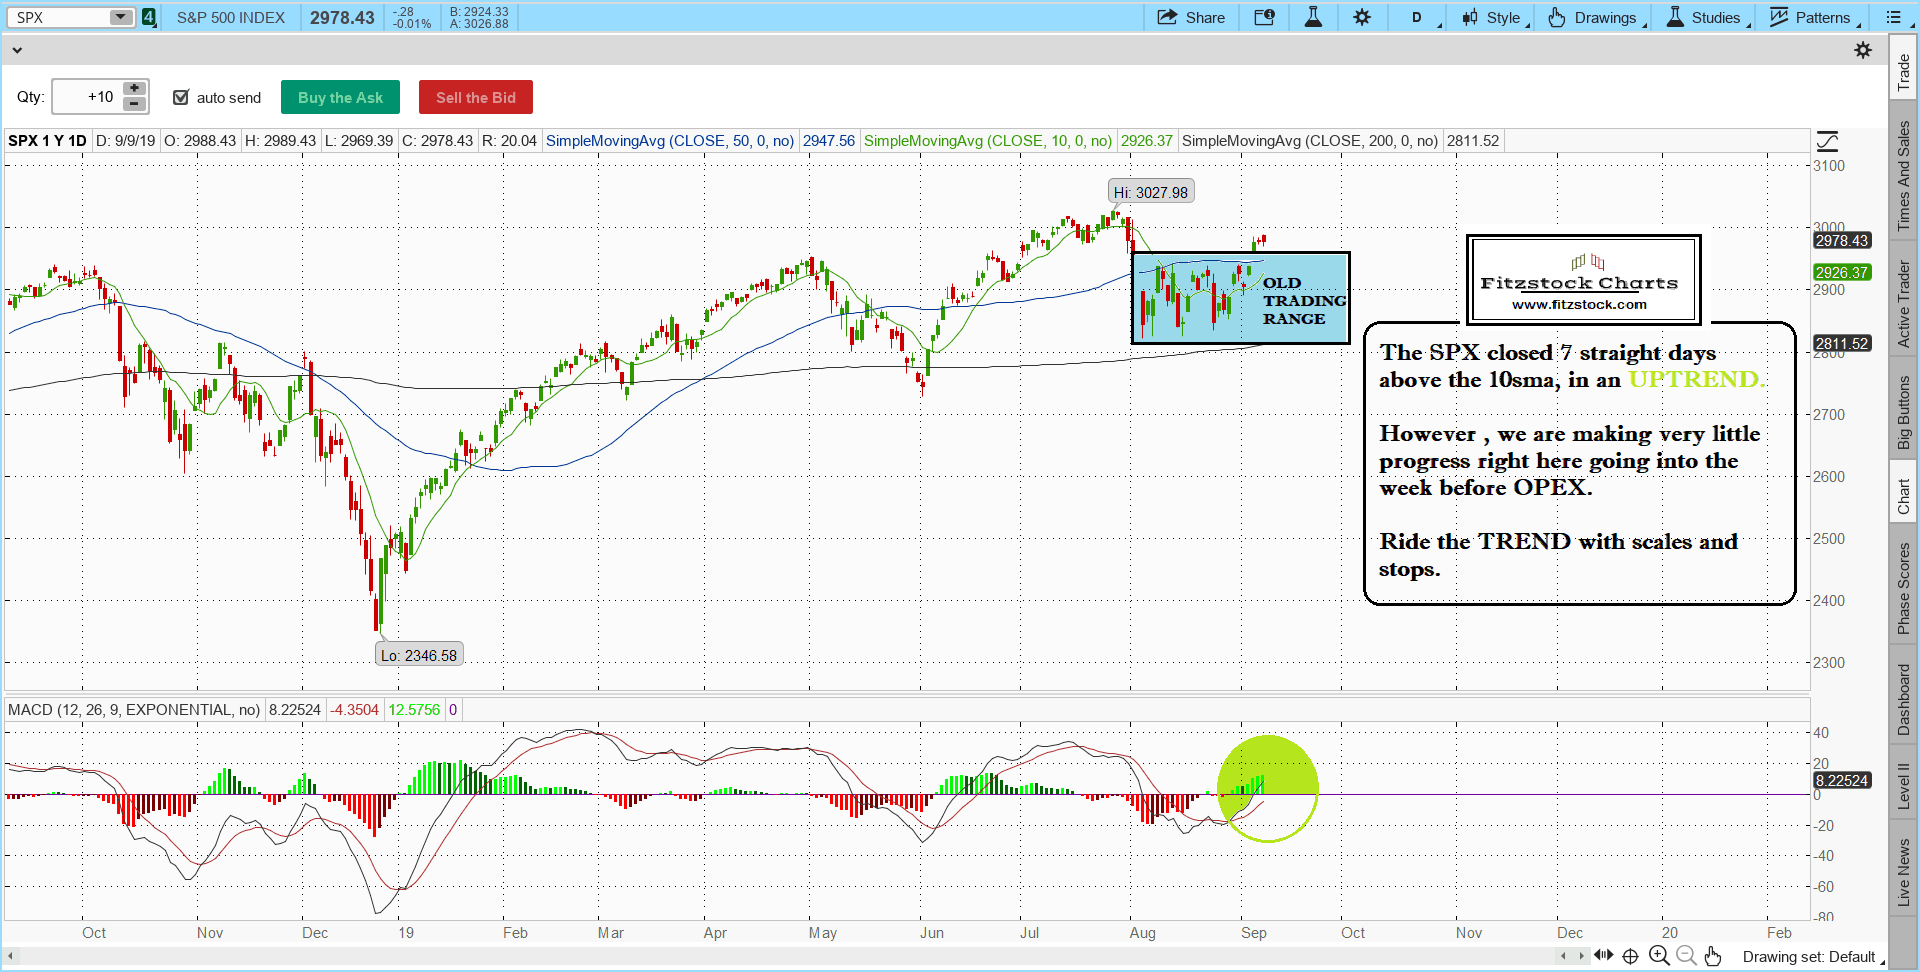Click the Buy the Ask button
The image size is (1920, 972).
pos(340,97)
